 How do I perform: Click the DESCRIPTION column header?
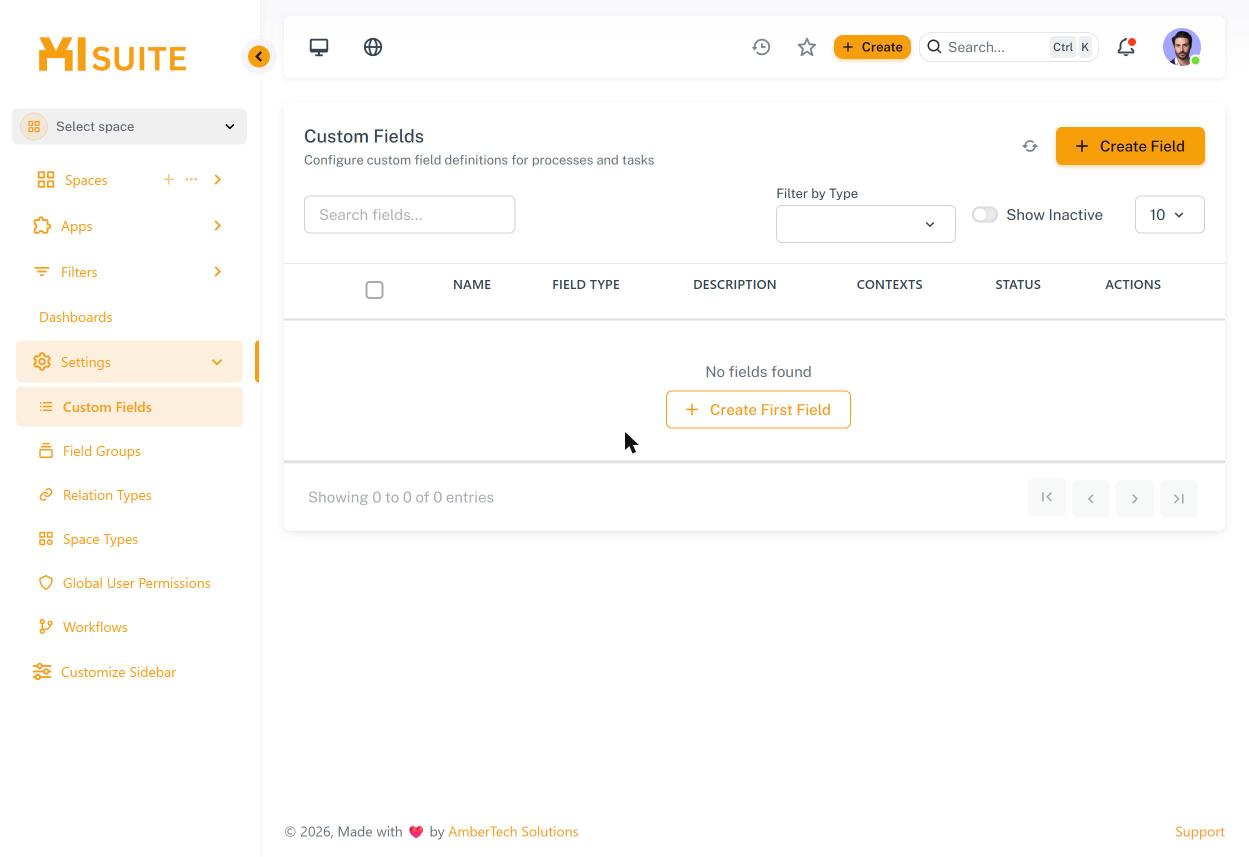point(735,285)
